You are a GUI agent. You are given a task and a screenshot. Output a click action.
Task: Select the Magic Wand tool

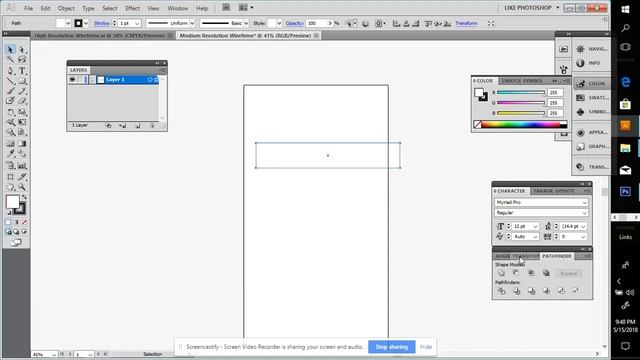tap(10, 60)
